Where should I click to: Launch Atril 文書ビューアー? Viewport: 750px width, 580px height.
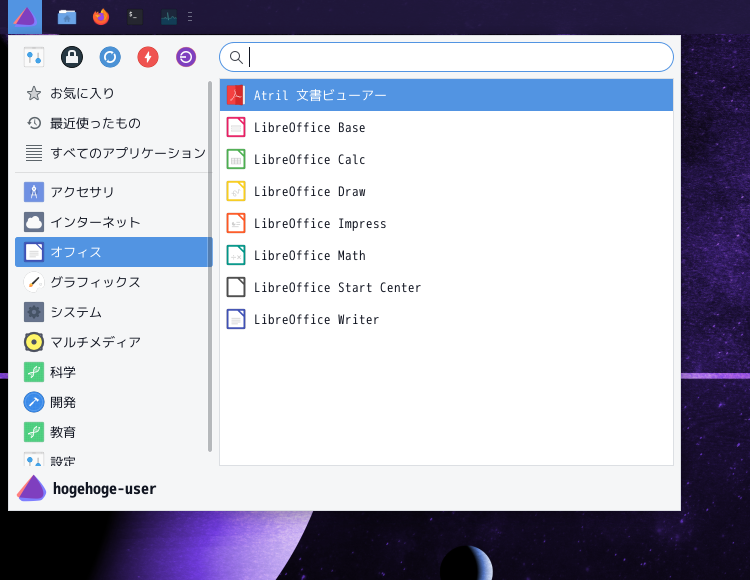click(x=446, y=95)
